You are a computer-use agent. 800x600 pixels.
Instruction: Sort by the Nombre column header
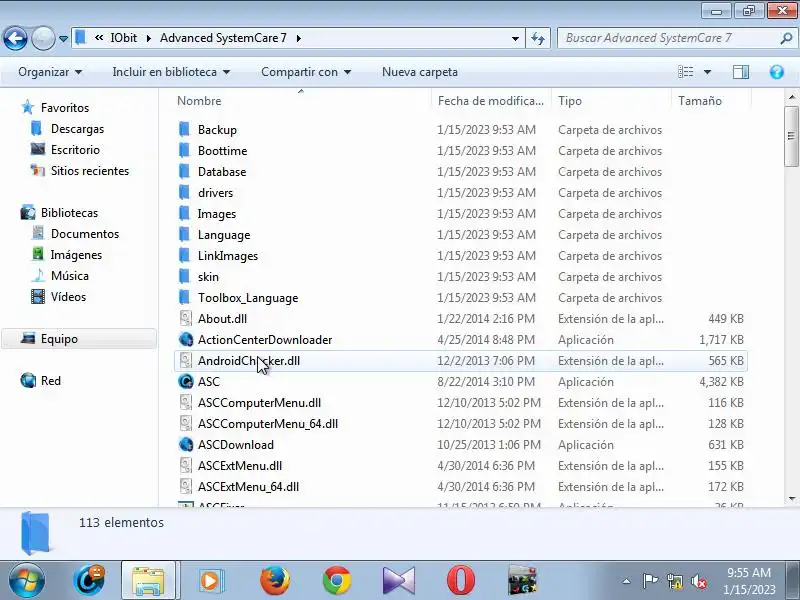tap(199, 101)
